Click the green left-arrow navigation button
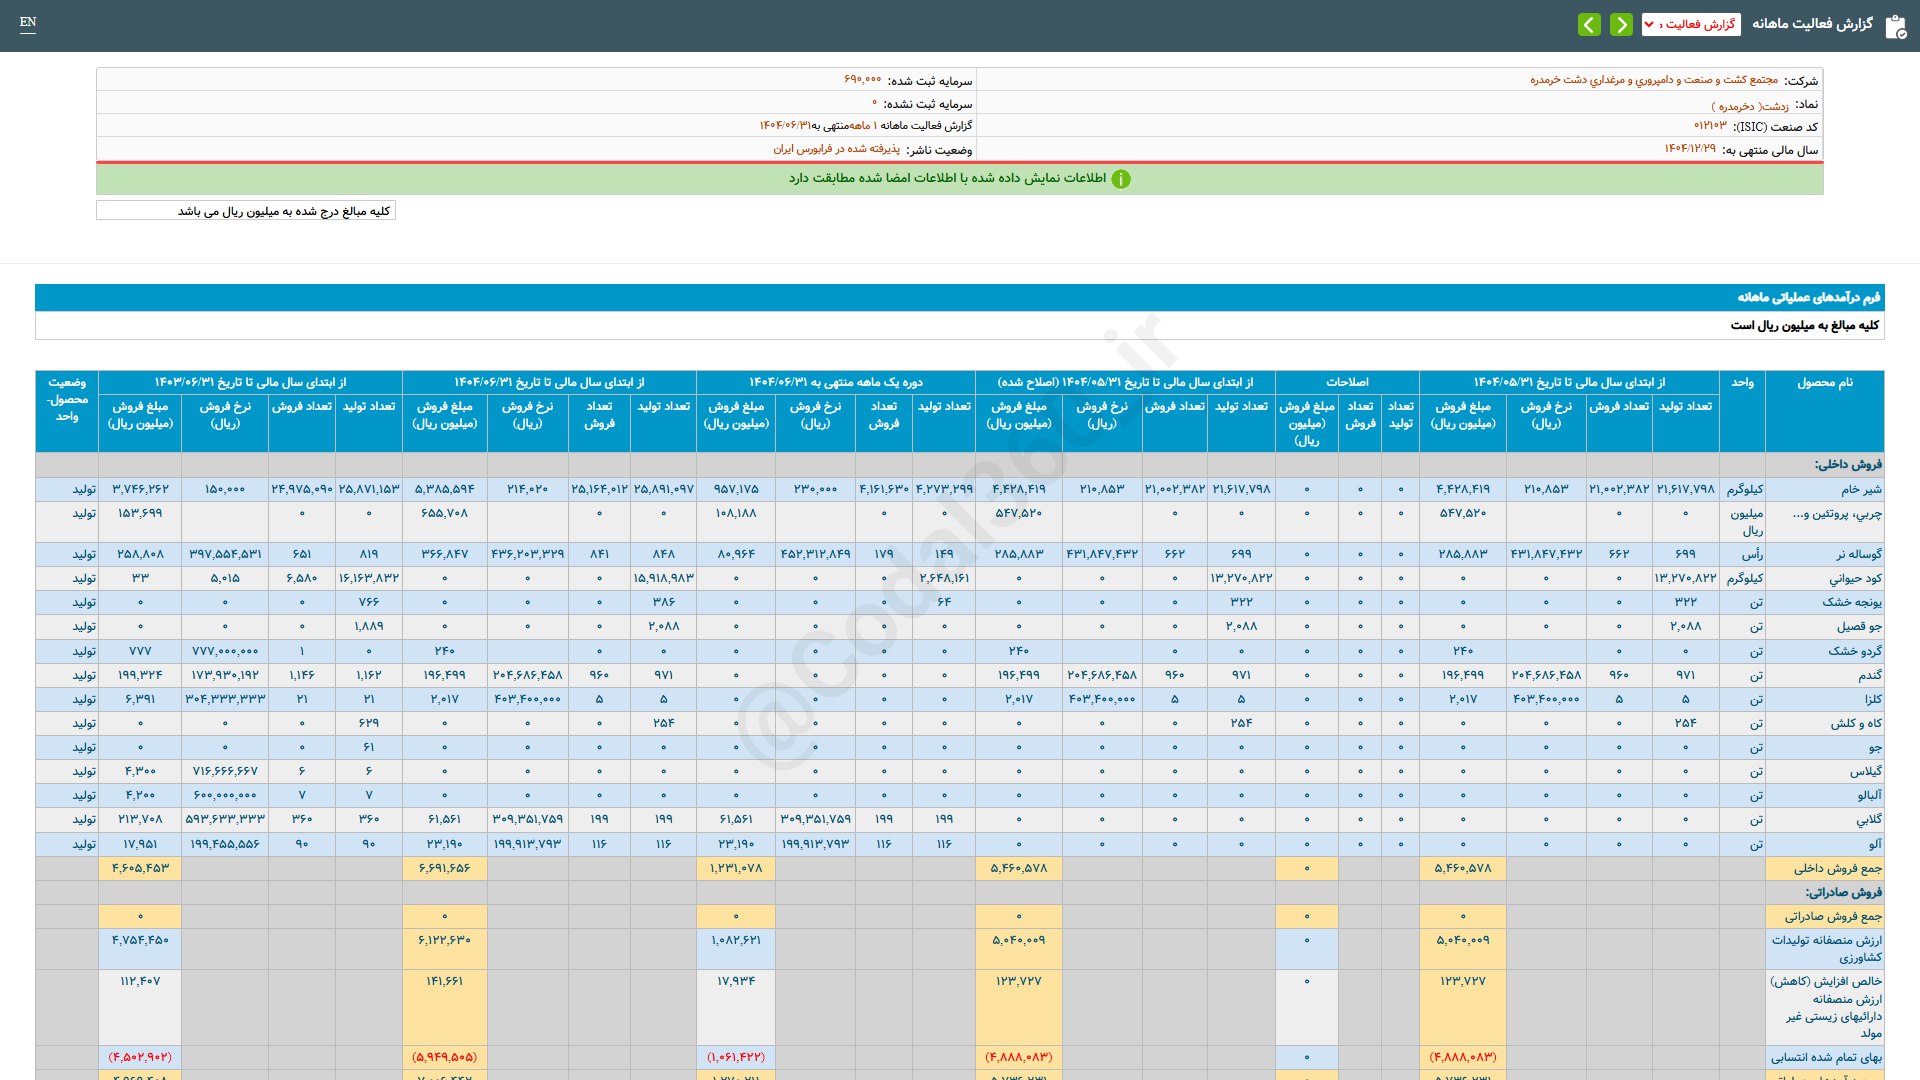 1589,24
